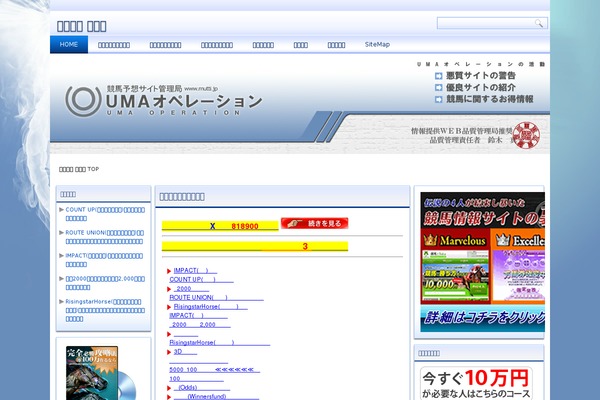Open the HOME navigation tab
The image size is (600, 400).
pos(69,44)
